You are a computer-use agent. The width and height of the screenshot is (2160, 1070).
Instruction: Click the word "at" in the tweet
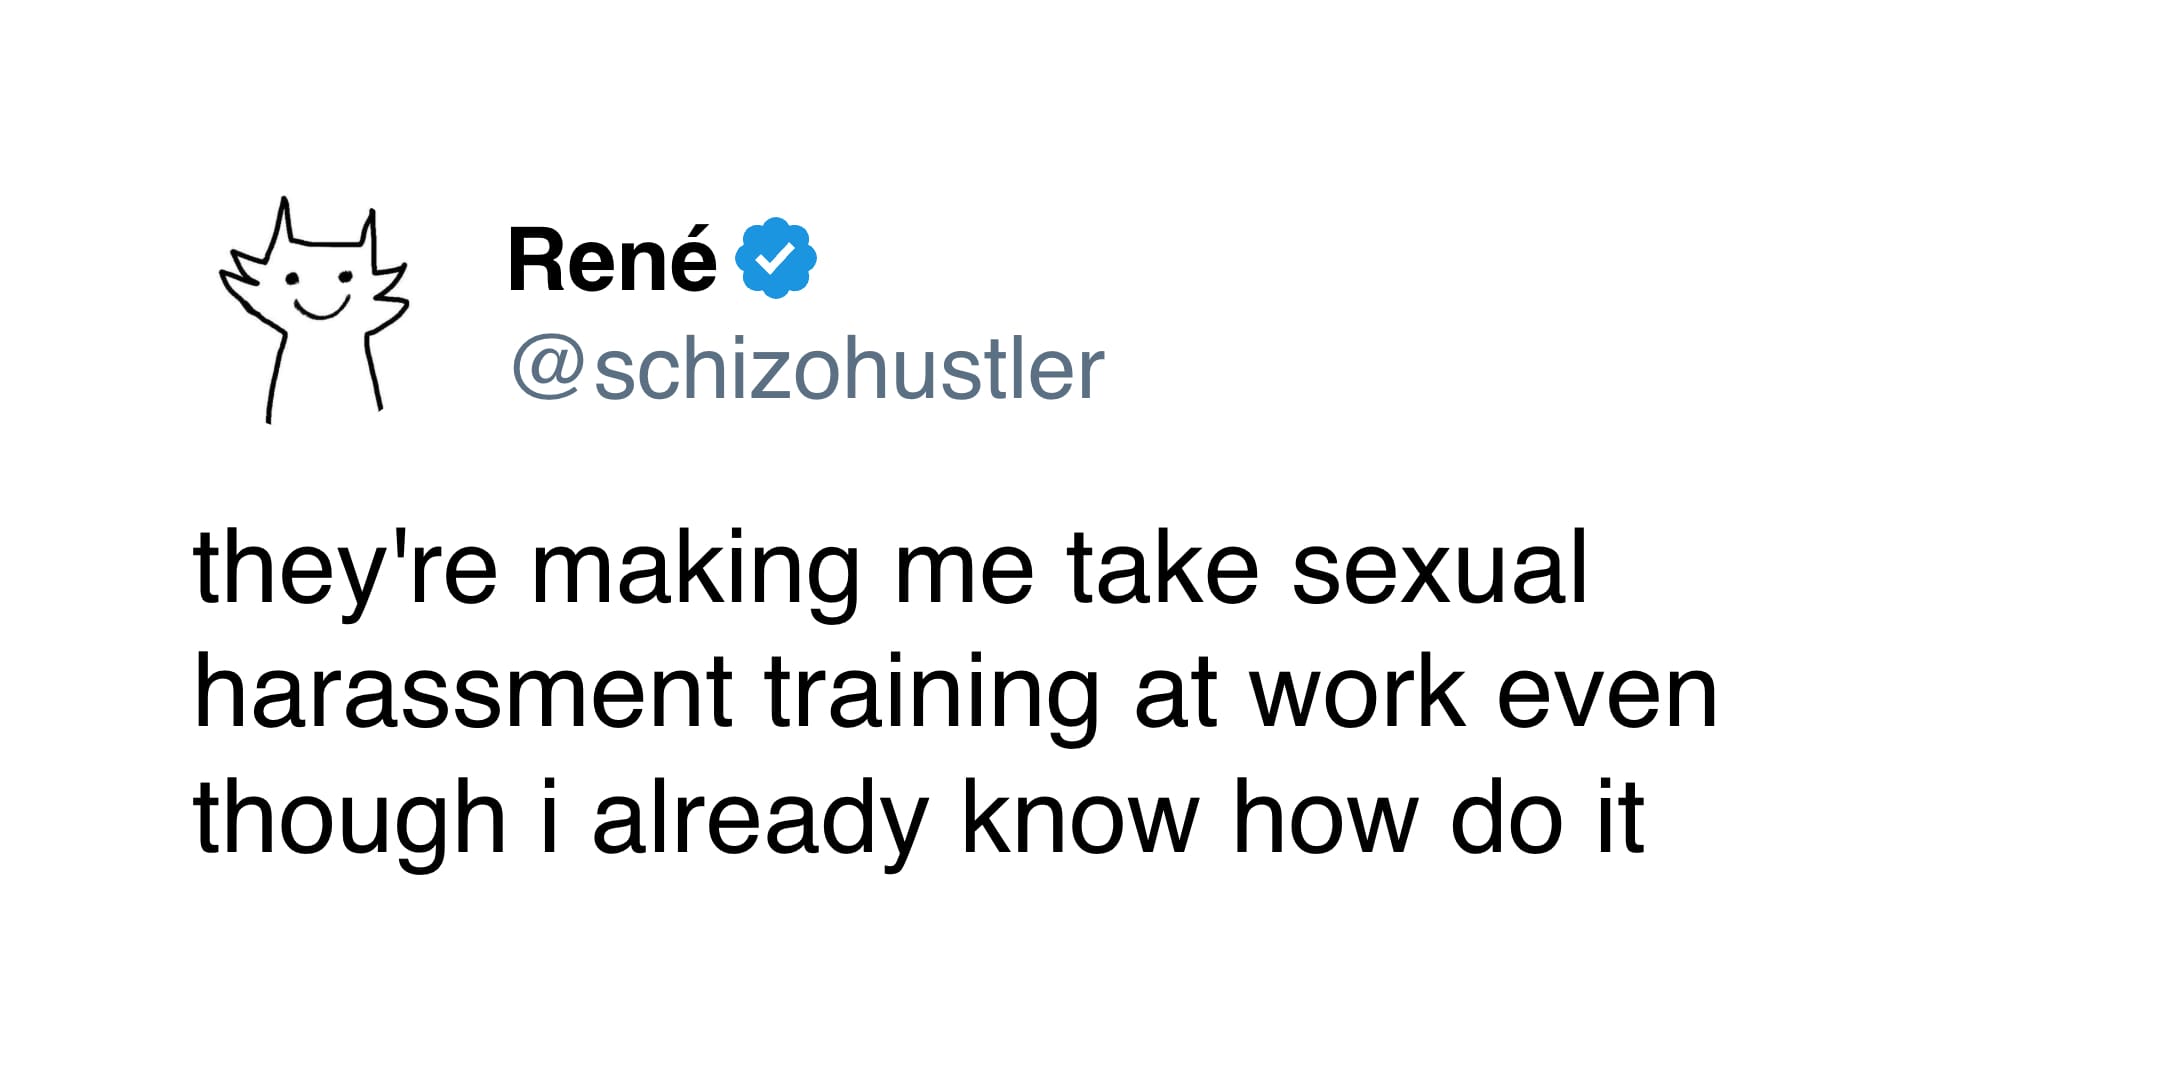1175,694
